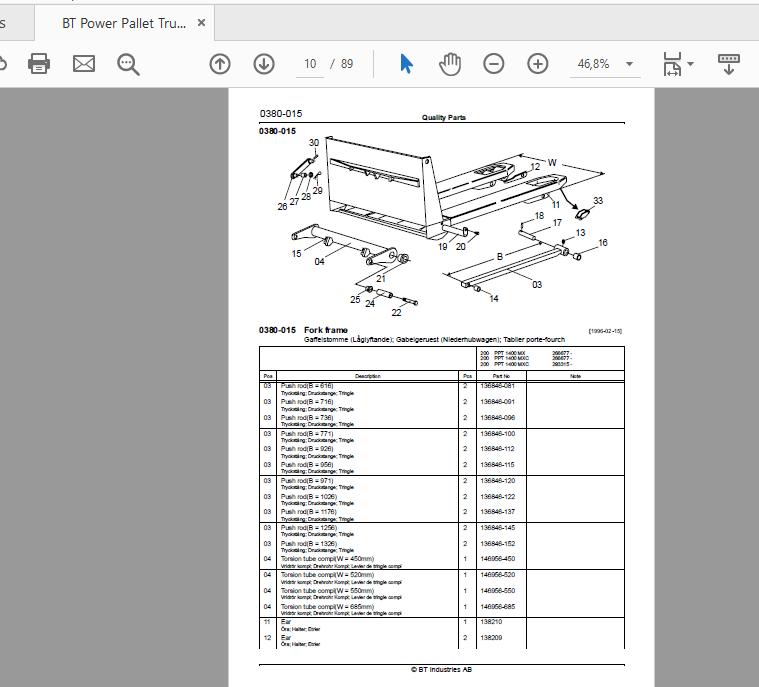Click part number 136846-081
Image resolution: width=759 pixels, height=687 pixels.
click(497, 386)
